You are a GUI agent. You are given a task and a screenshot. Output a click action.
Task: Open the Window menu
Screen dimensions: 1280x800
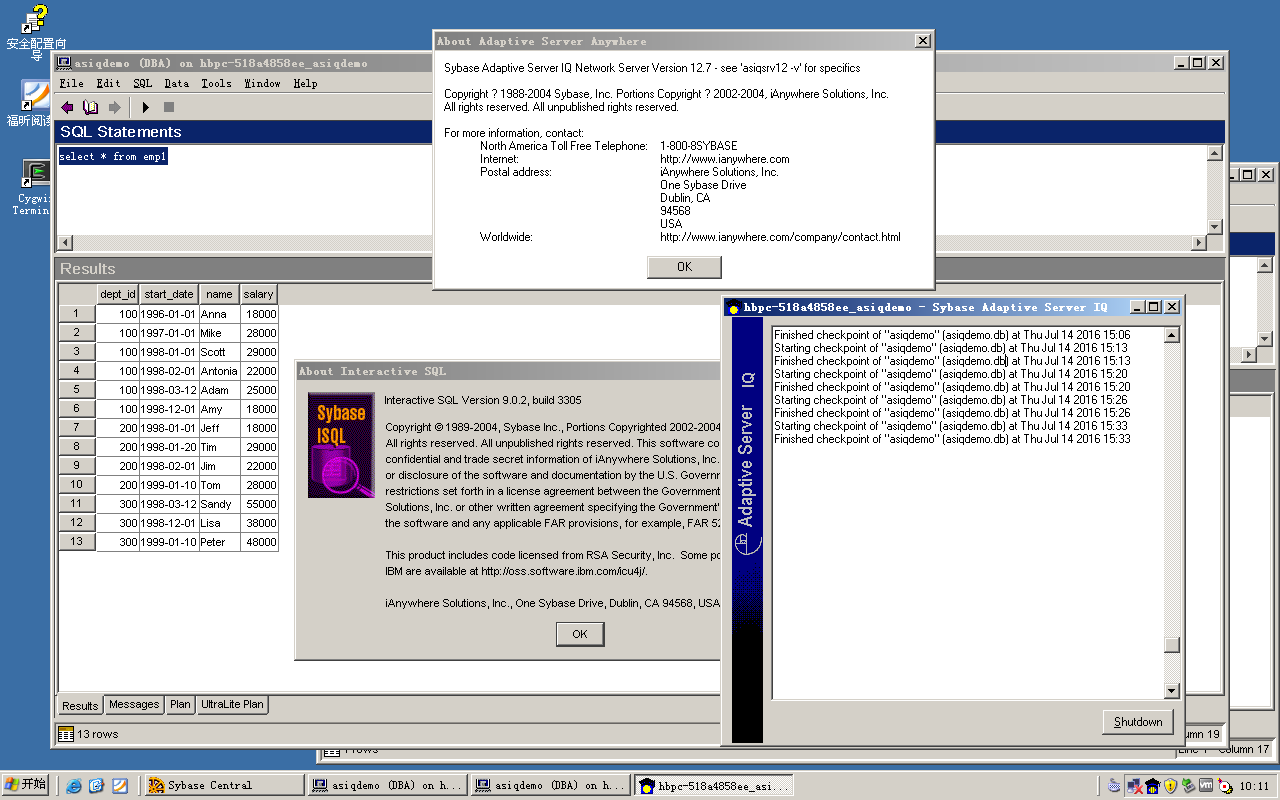click(263, 84)
